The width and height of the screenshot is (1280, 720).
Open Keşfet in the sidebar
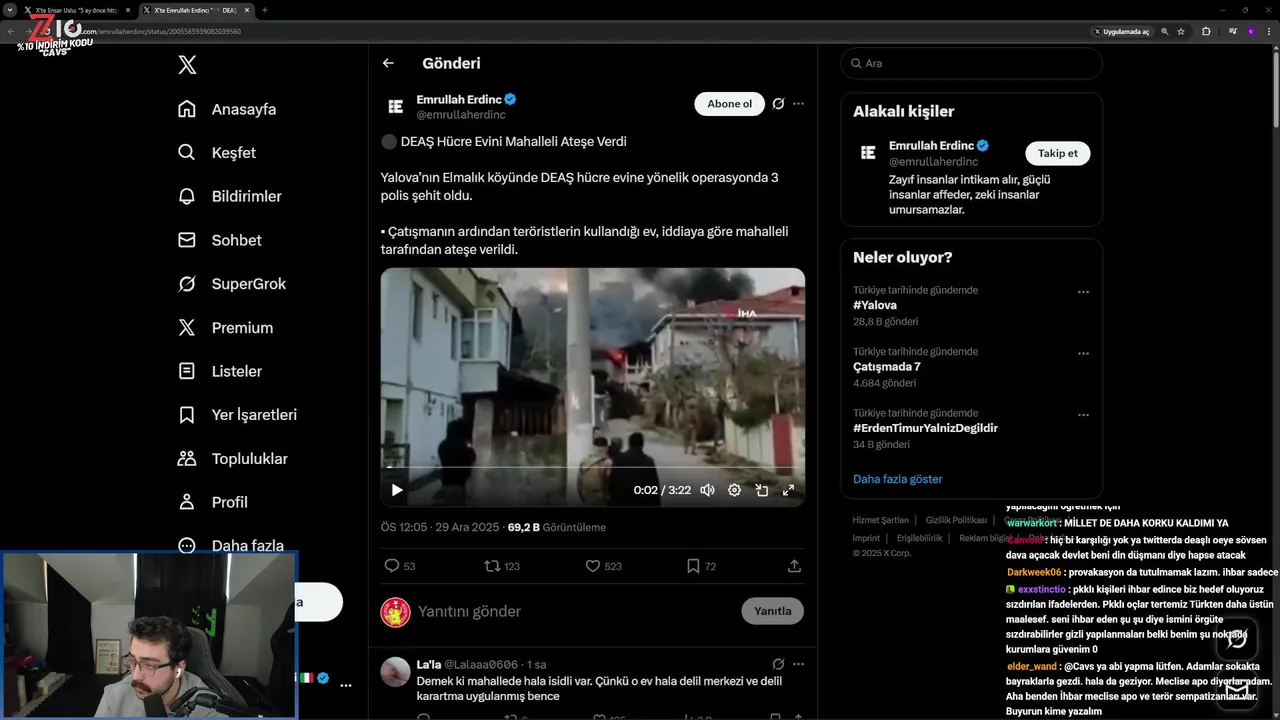click(x=217, y=153)
